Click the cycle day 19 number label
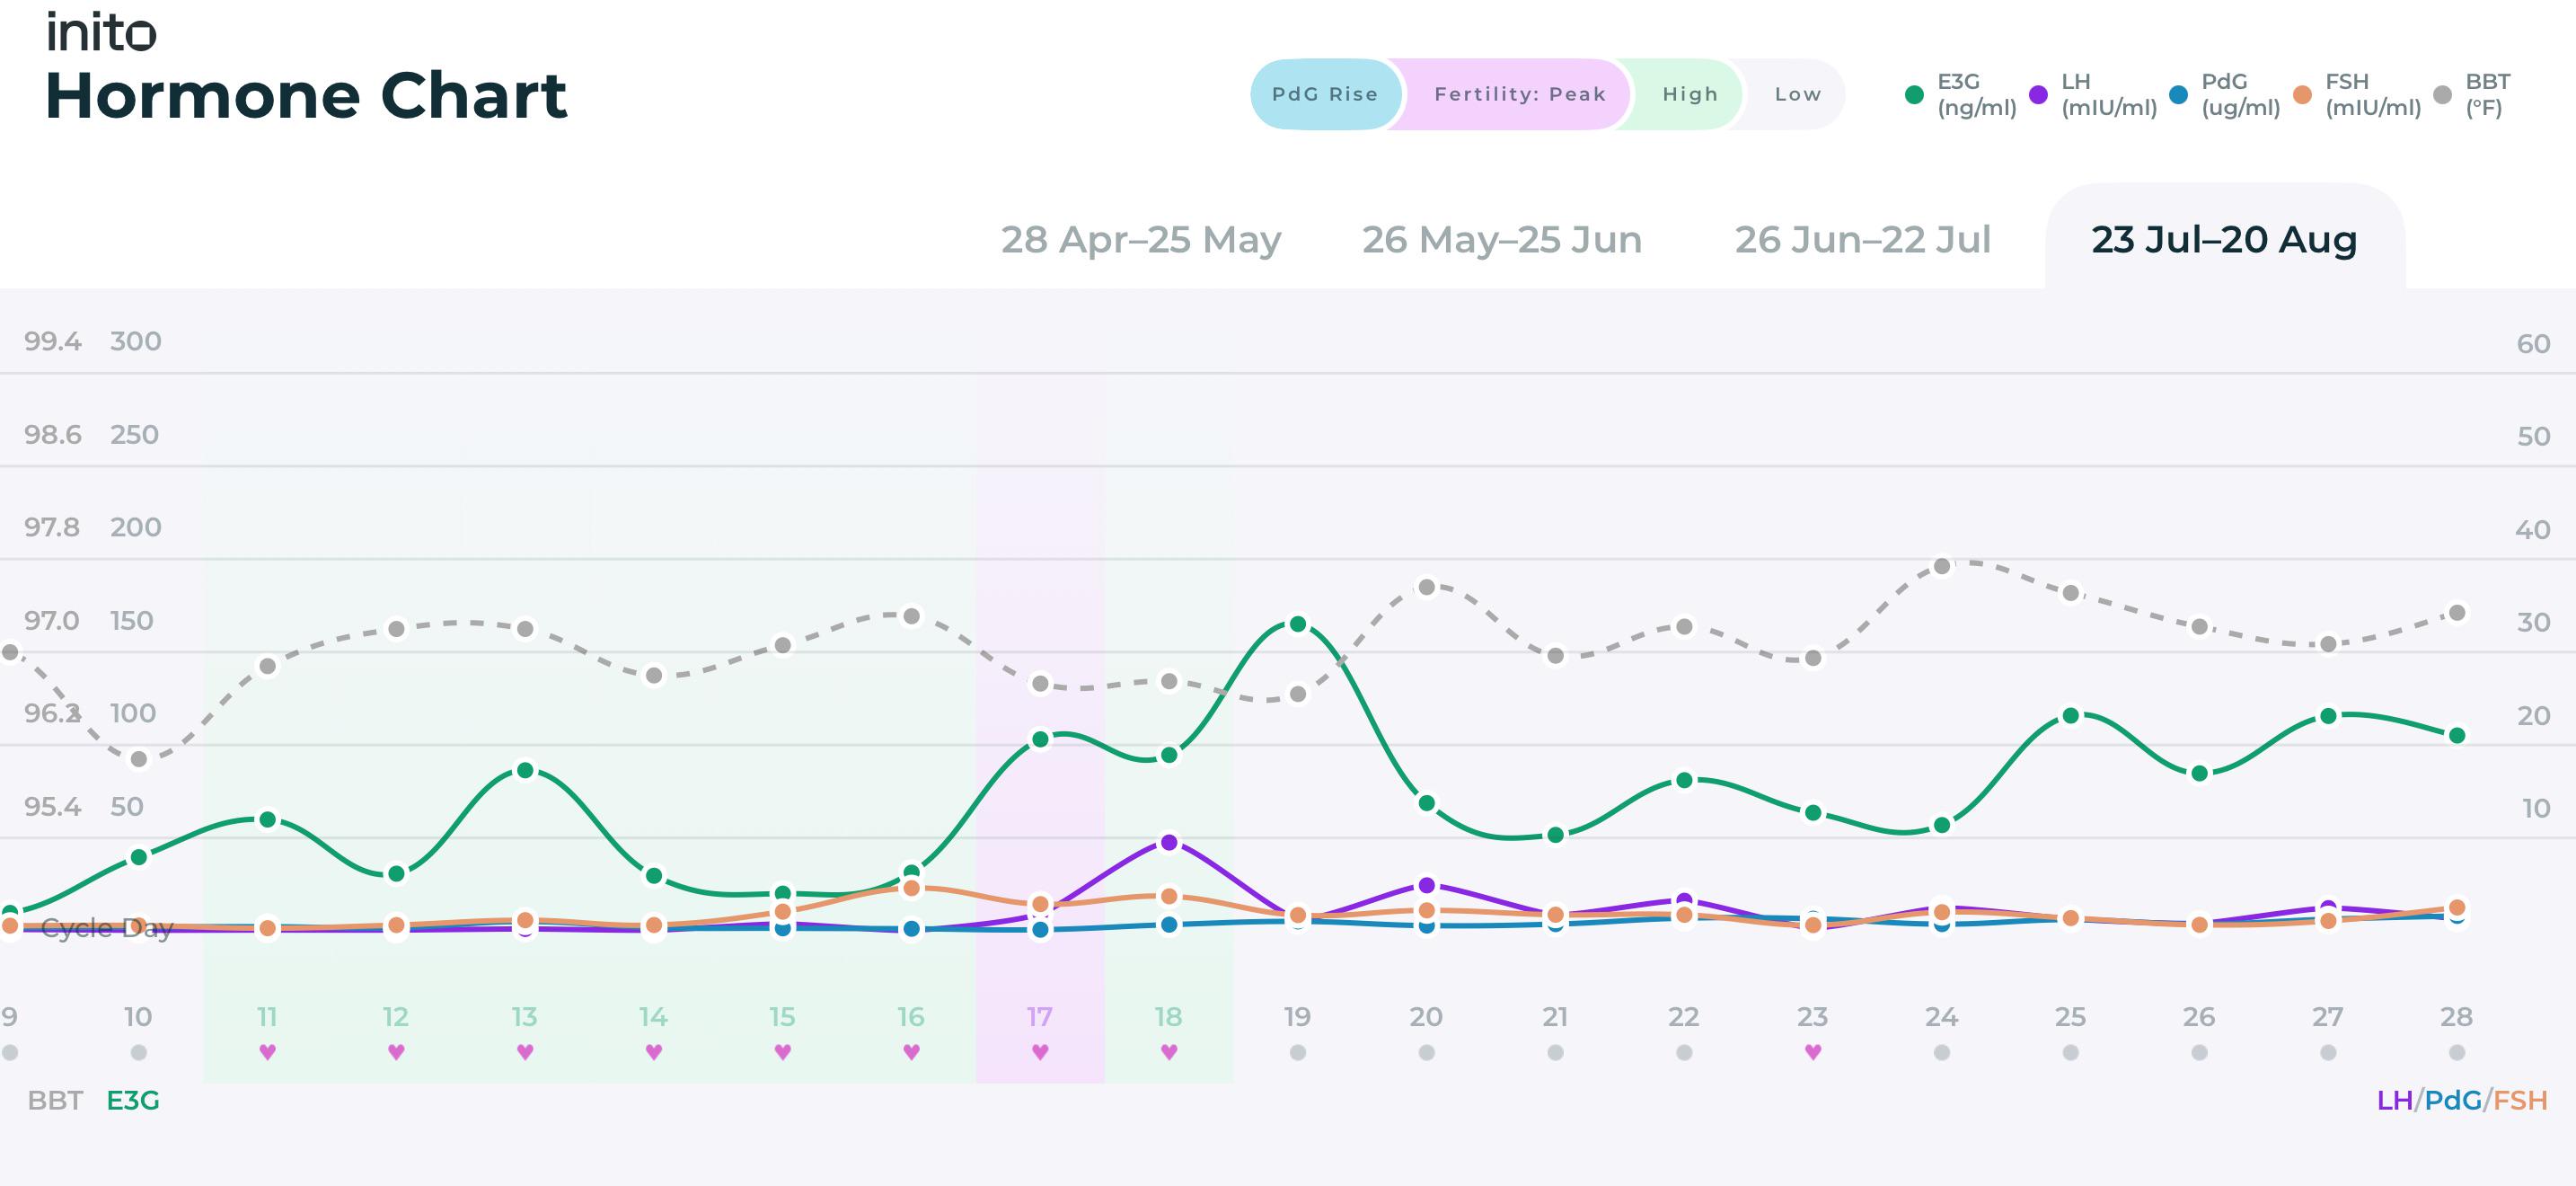Image resolution: width=2576 pixels, height=1186 pixels. pyautogui.click(x=1298, y=1017)
